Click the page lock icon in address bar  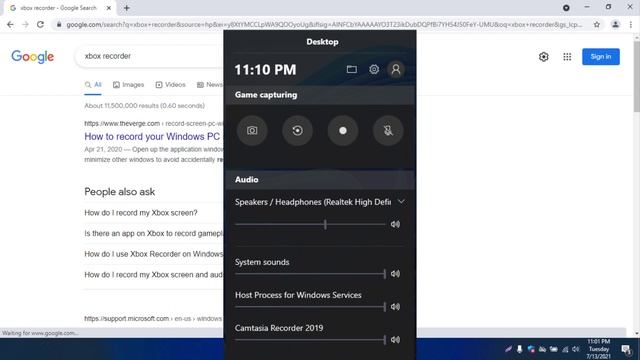pos(59,24)
